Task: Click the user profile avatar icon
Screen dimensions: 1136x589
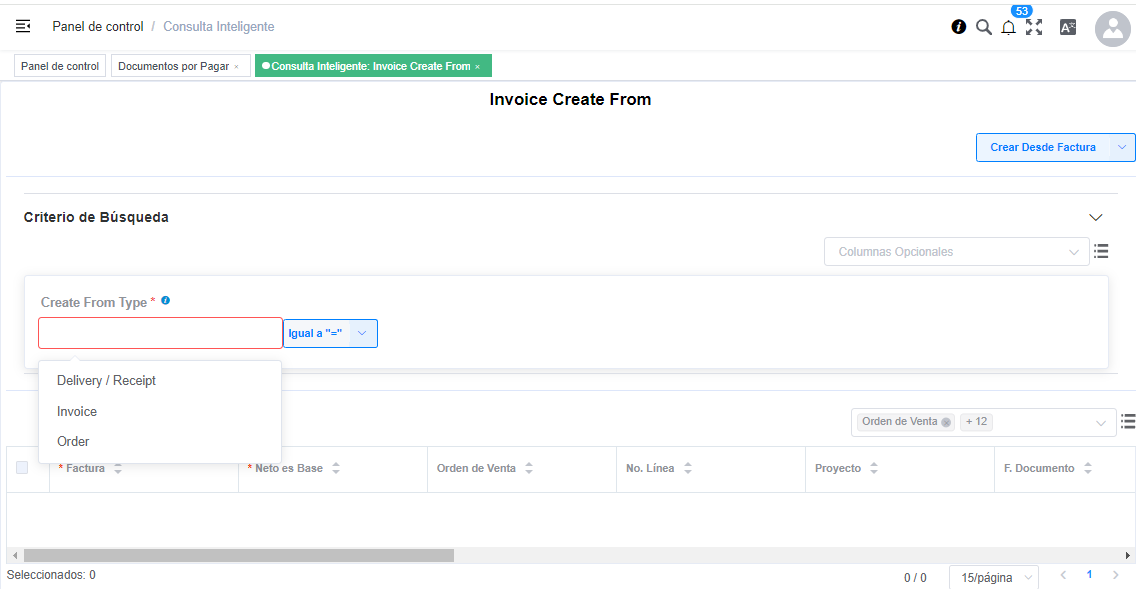Action: (1112, 28)
